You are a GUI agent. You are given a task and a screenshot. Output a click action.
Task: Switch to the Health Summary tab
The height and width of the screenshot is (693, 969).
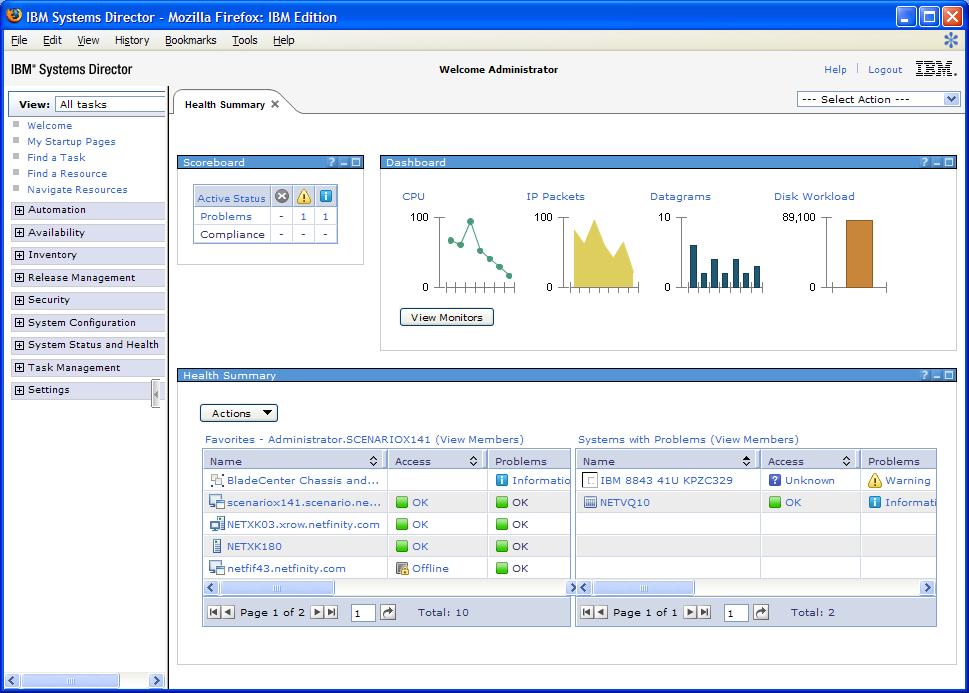point(224,104)
